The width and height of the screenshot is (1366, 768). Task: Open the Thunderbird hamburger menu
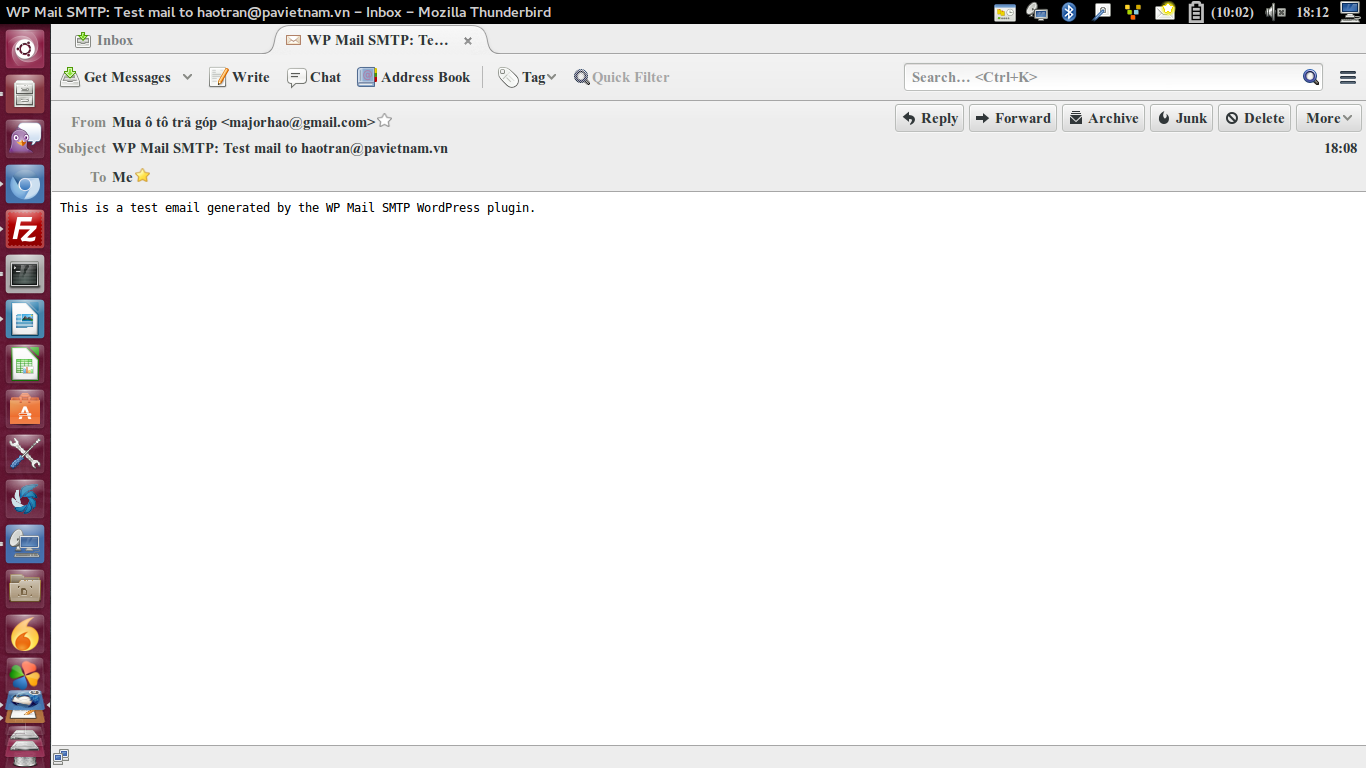[x=1347, y=77]
